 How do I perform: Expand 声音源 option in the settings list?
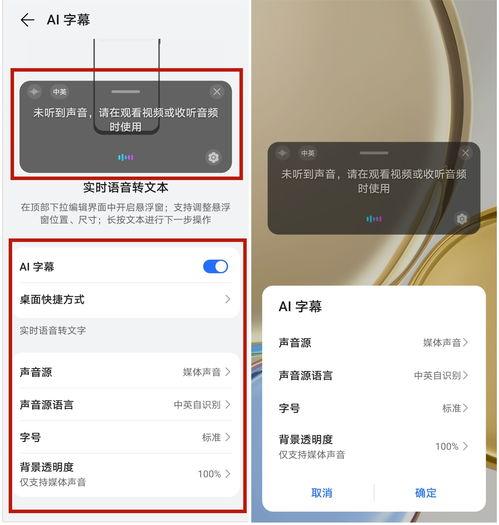[x=126, y=372]
